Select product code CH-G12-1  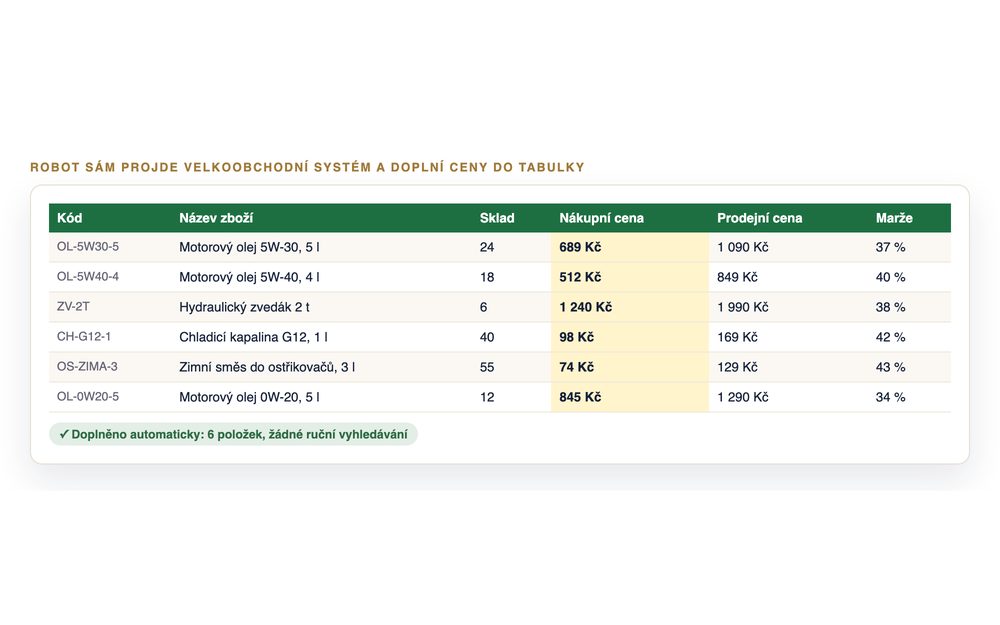84,337
